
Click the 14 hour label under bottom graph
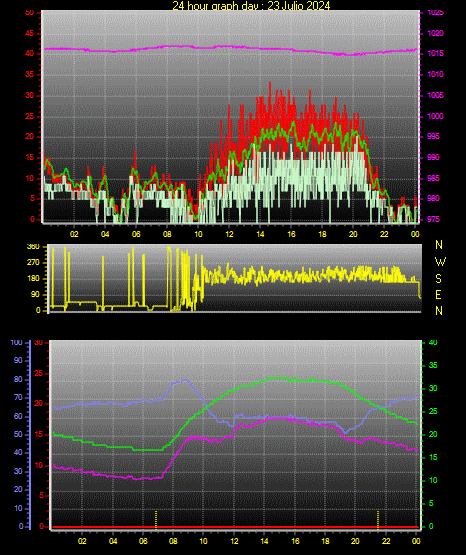(264, 541)
